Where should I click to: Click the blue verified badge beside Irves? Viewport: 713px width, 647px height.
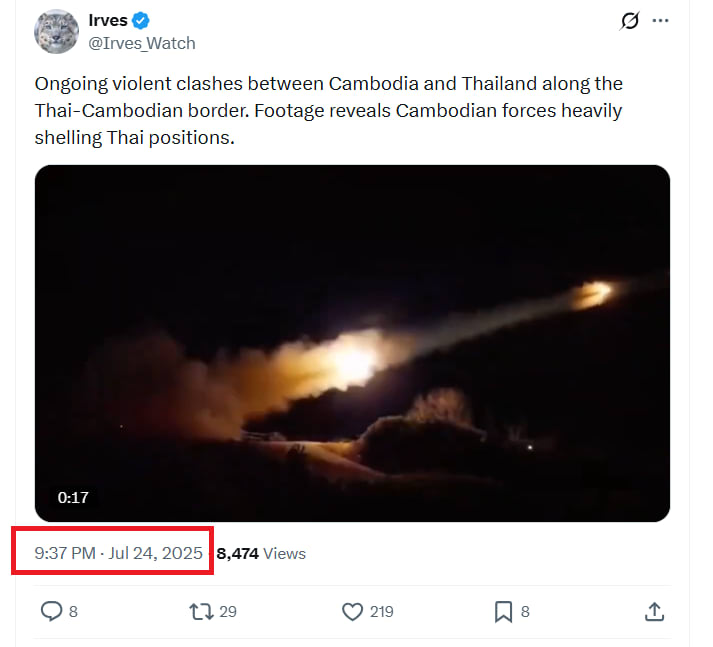pyautogui.click(x=143, y=21)
